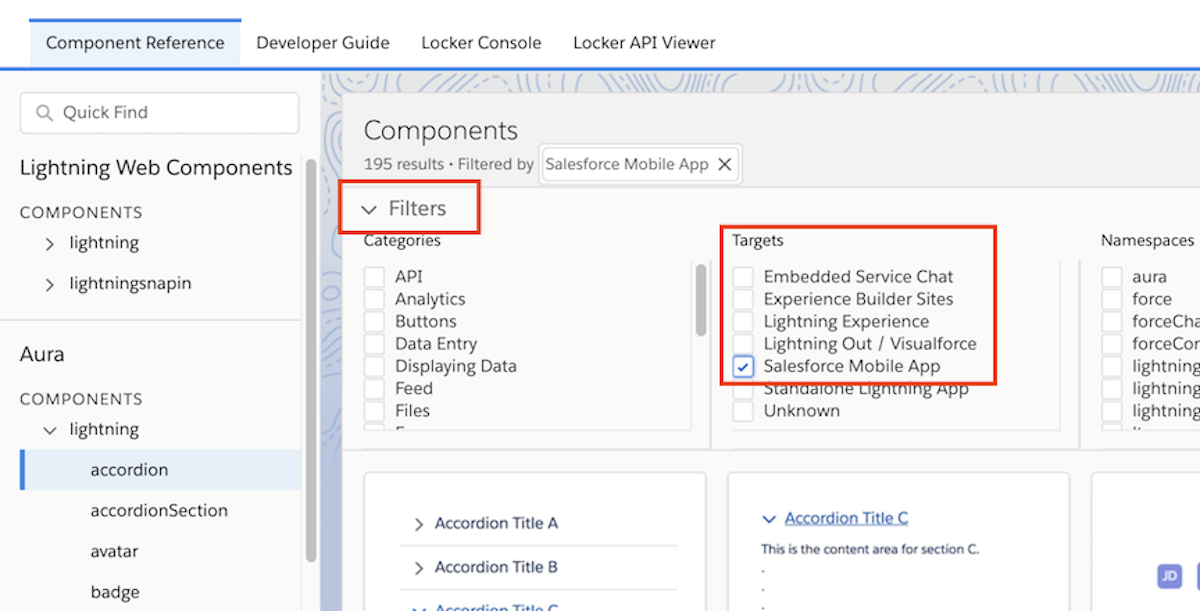
Task: Open the Locker Console tab
Action: [481, 43]
